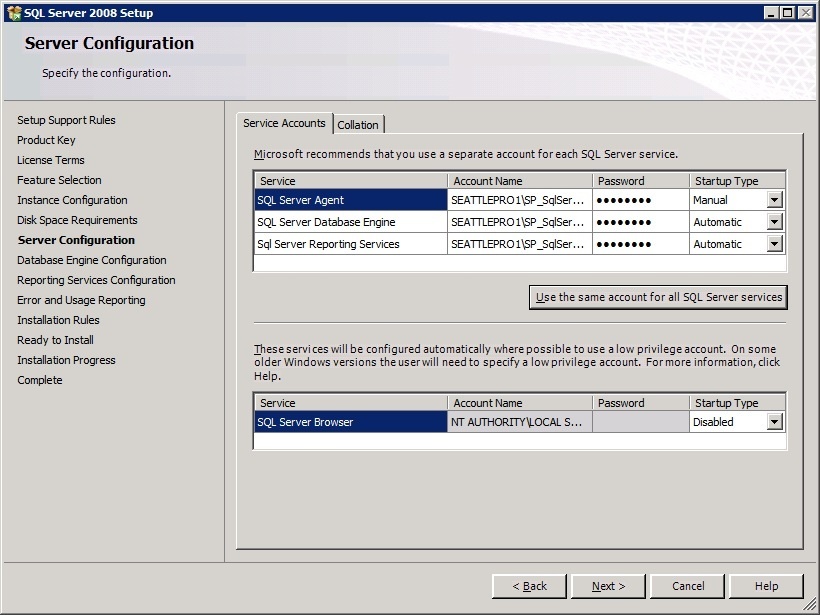Viewport: 820px width, 615px height.
Task: Click the Disk Space Requirements step
Action: point(77,220)
